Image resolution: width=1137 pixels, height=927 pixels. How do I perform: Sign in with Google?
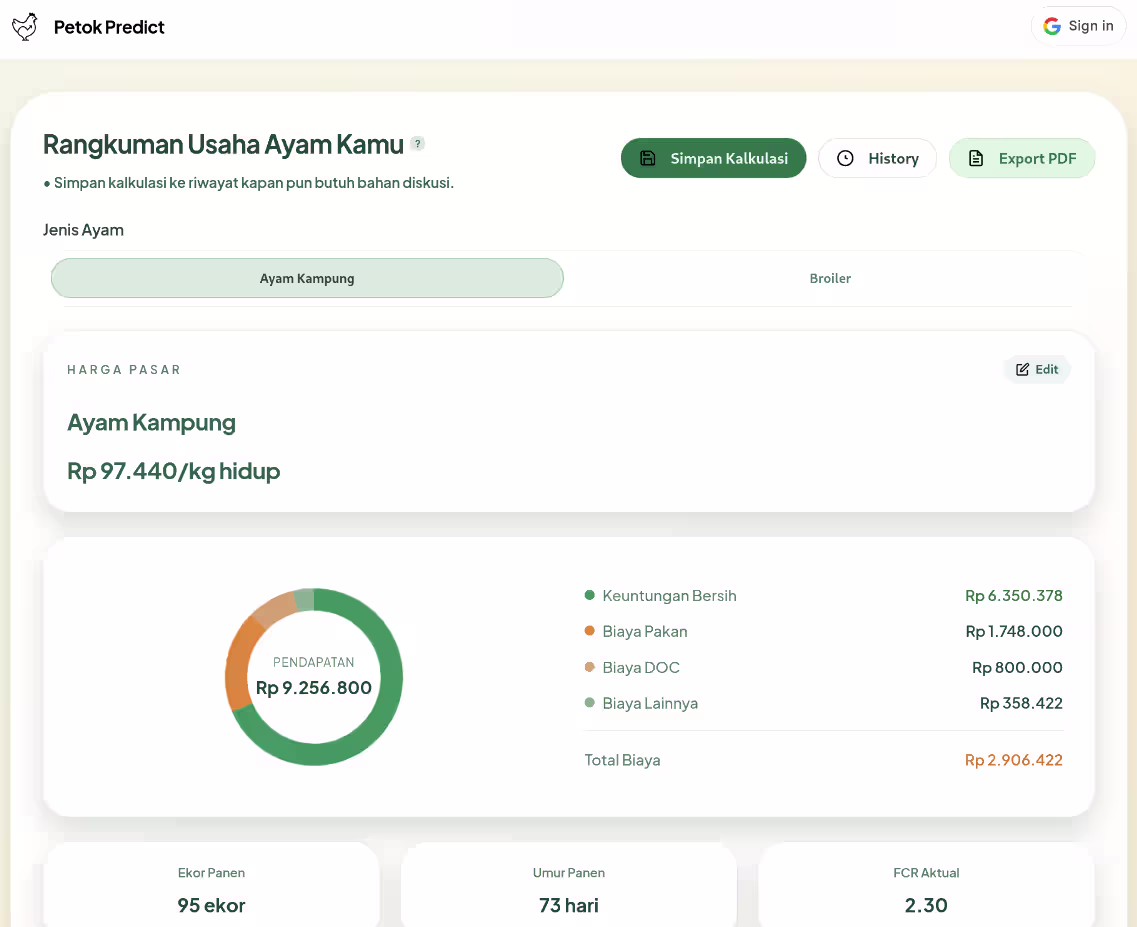pyautogui.click(x=1078, y=26)
